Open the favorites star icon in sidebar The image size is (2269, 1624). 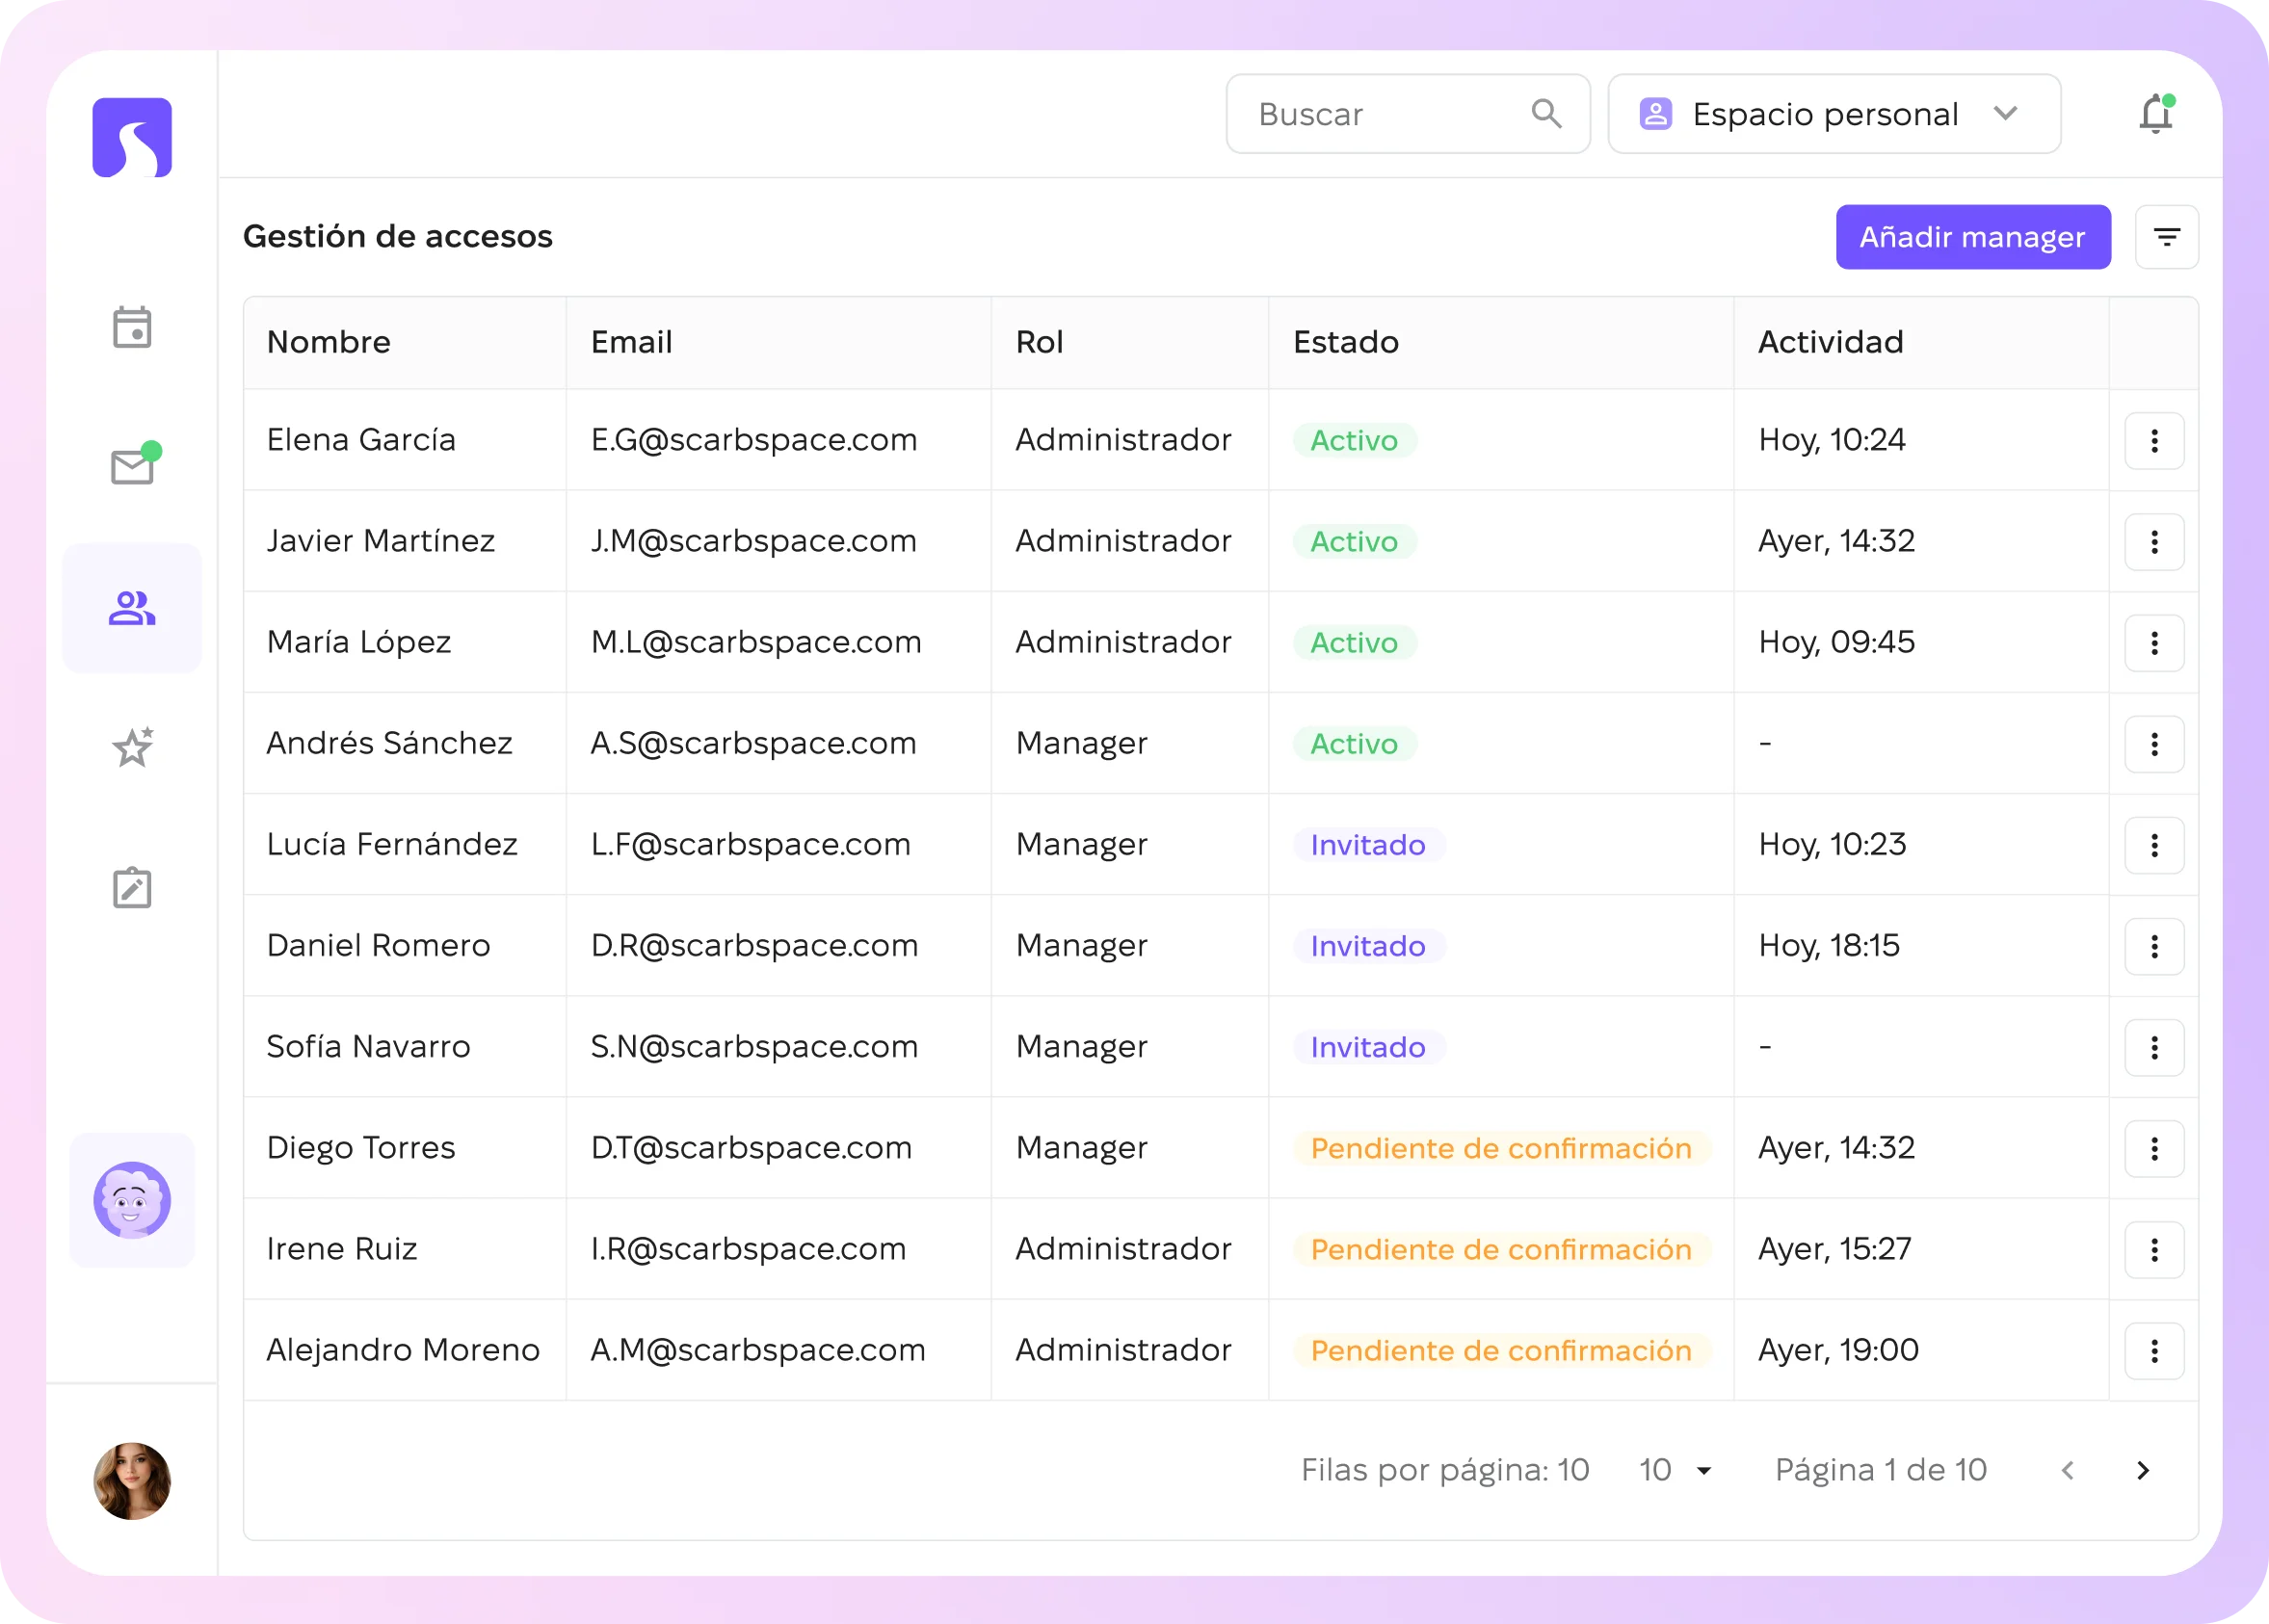(132, 747)
